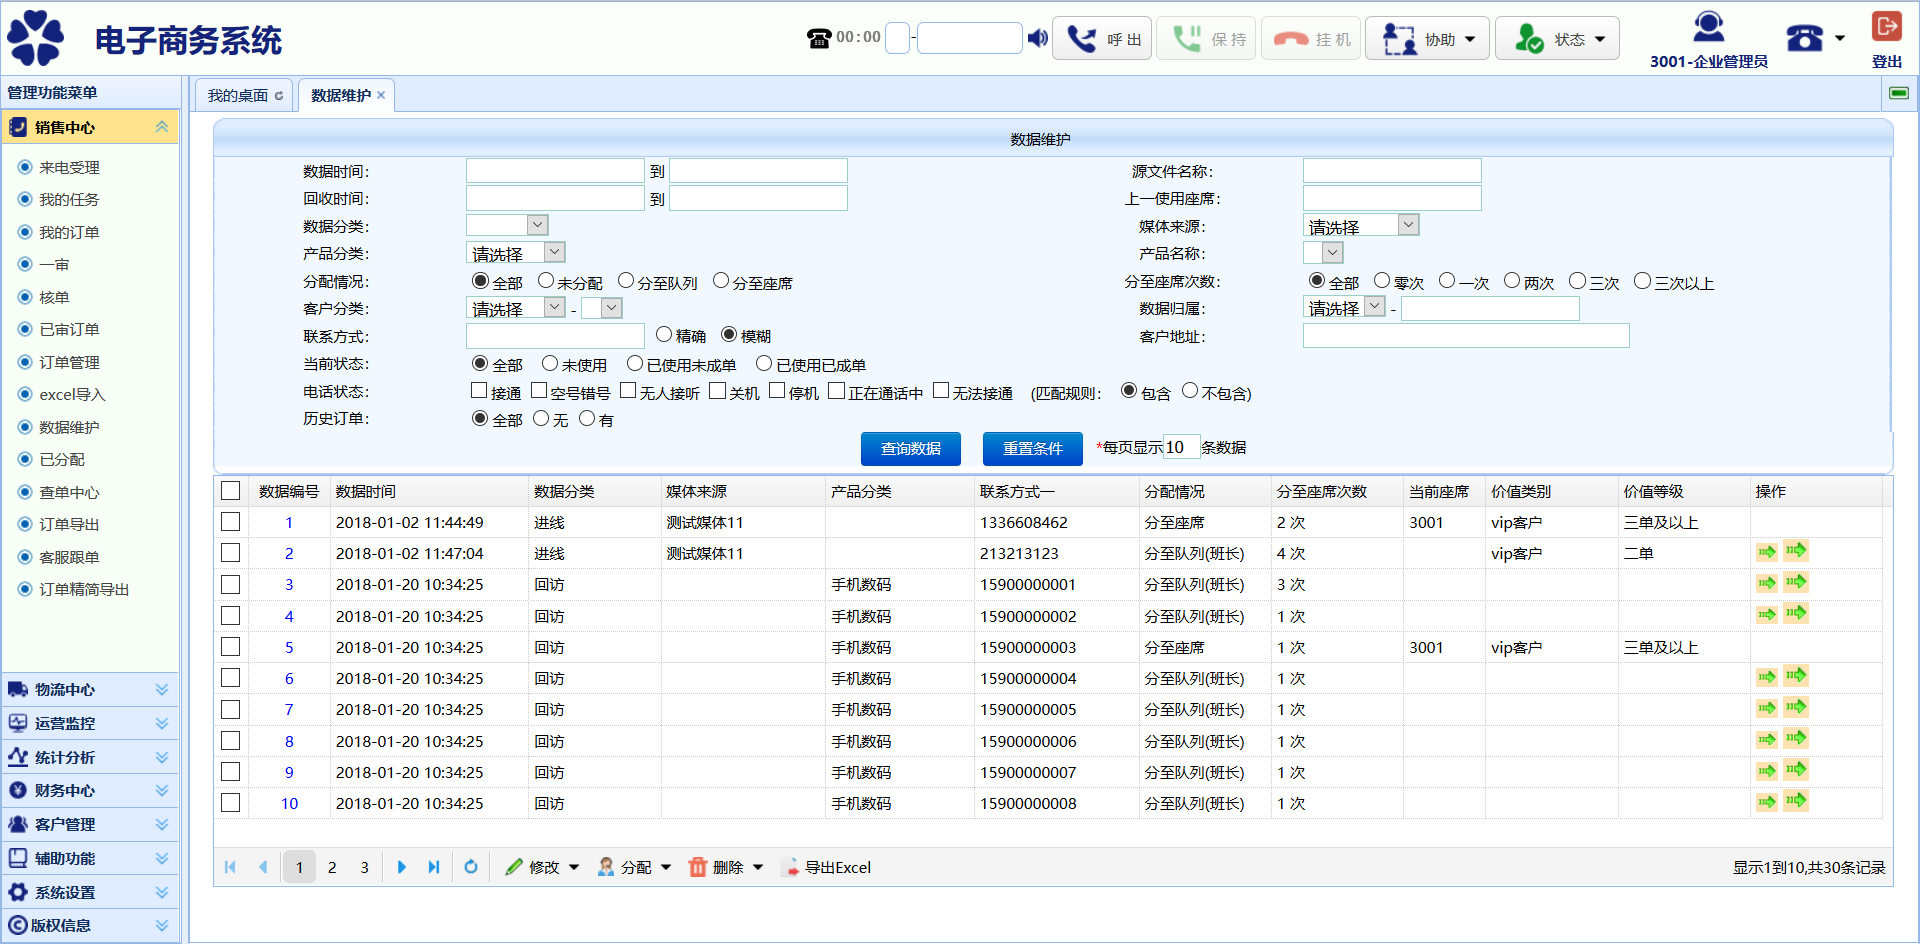This screenshot has width=1920, height=944.
Task: Click second green arrow icon in row 9
Action: click(1796, 769)
